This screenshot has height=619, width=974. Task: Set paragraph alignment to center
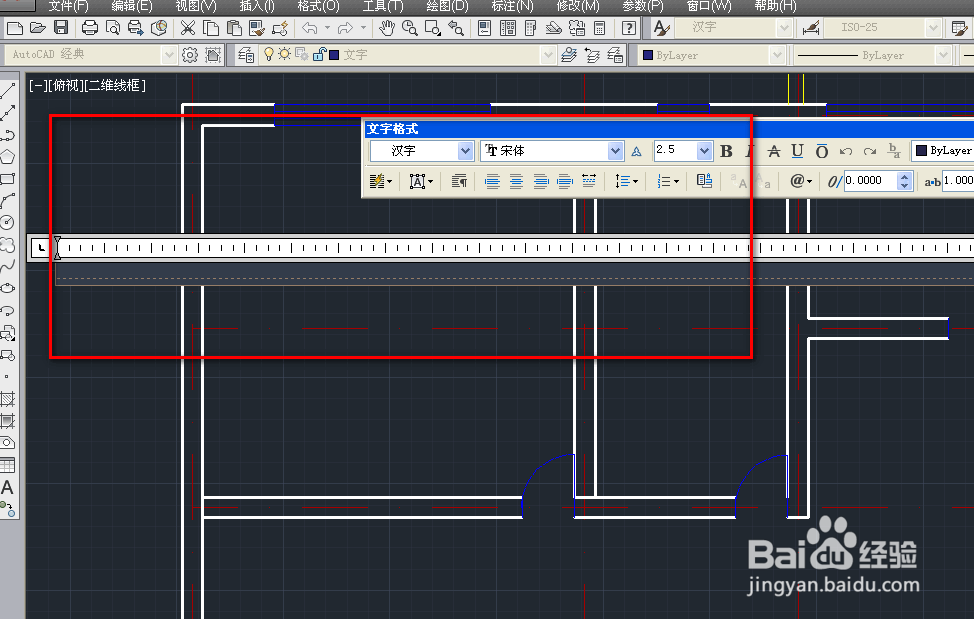coord(516,181)
